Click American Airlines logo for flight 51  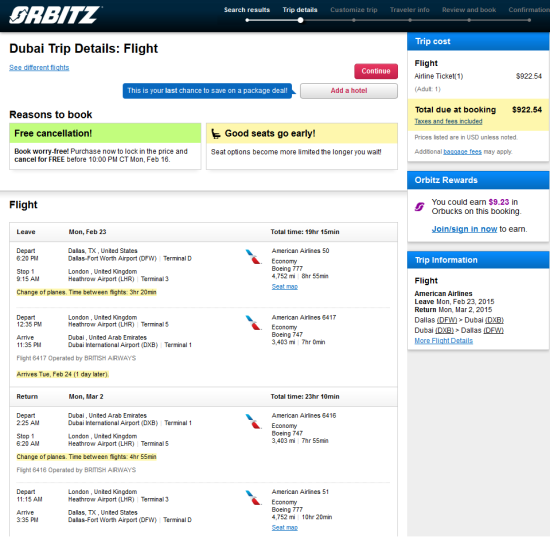[253, 497]
